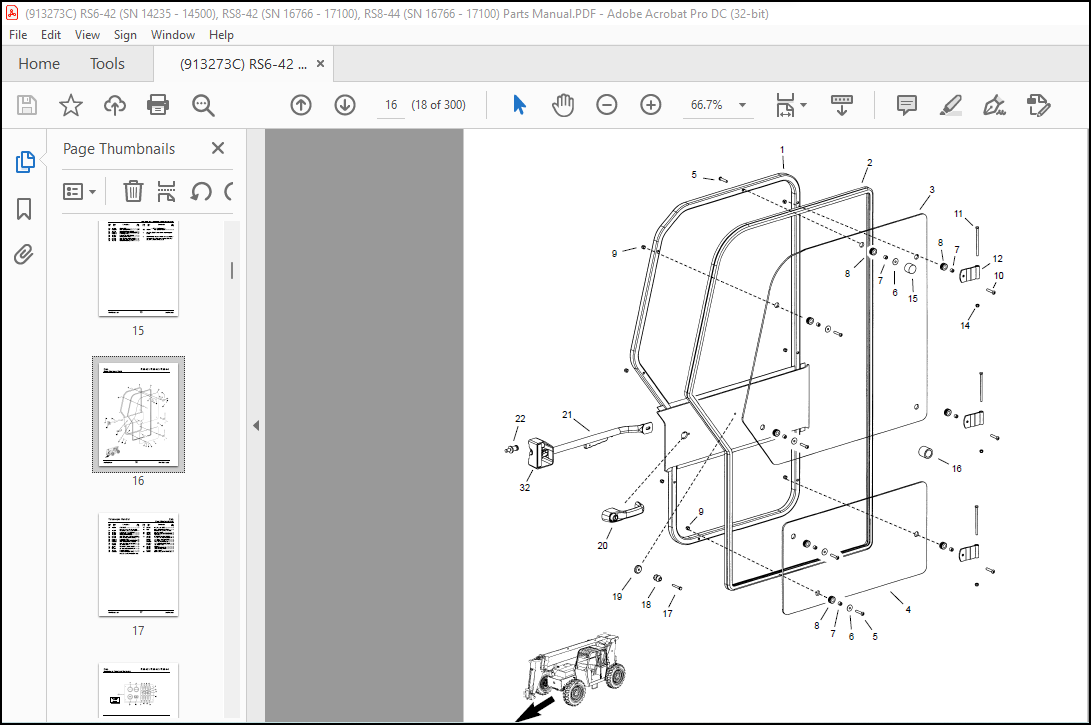The image size is (1091, 725).
Task: Click part callout number 22 in diagram
Action: (520, 419)
